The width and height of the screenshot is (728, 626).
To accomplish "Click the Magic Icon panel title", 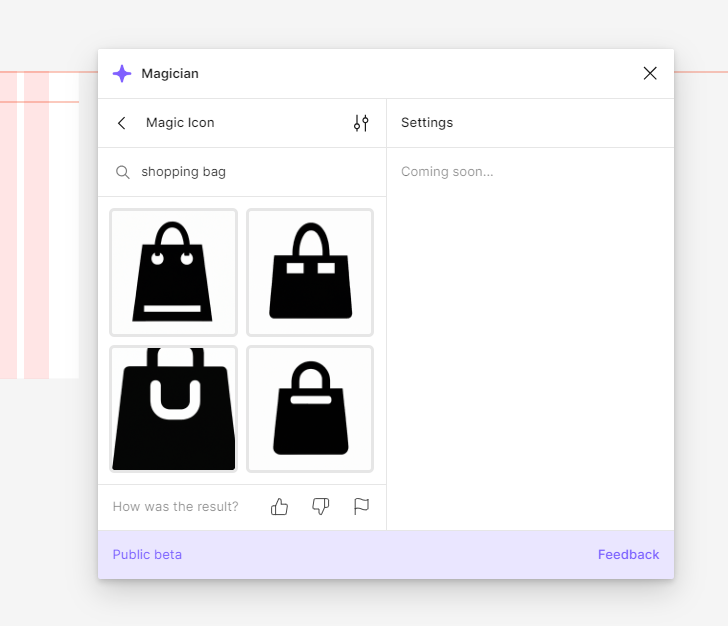I will click(x=180, y=123).
